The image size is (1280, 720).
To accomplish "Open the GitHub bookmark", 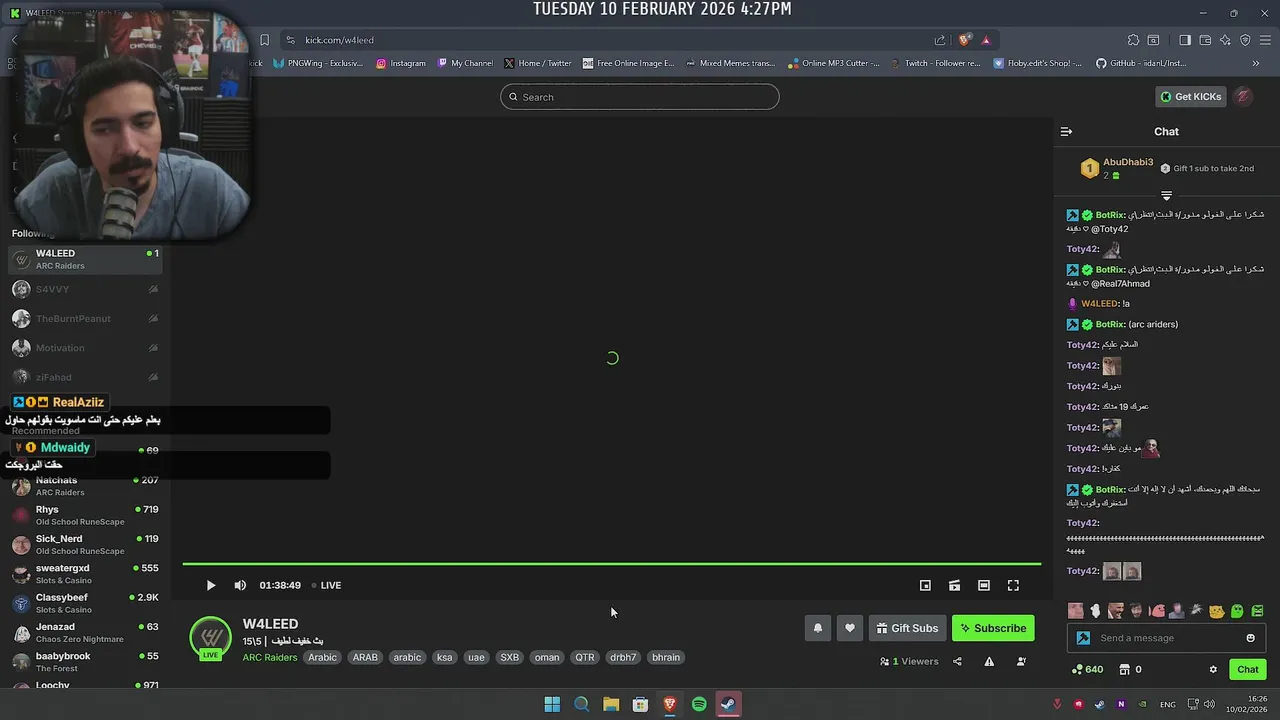I will click(1141, 63).
